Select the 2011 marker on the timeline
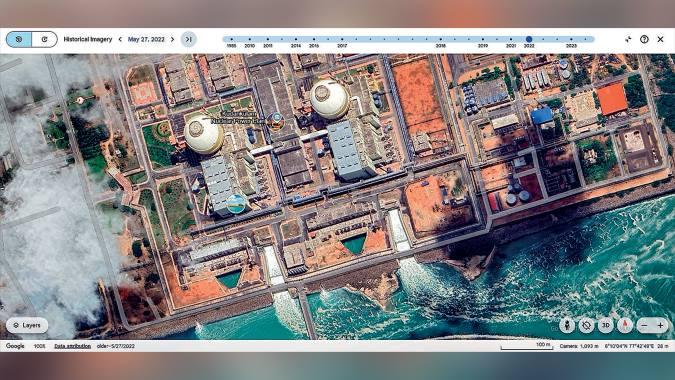Screen dimensions: 675x380 pos(268,39)
